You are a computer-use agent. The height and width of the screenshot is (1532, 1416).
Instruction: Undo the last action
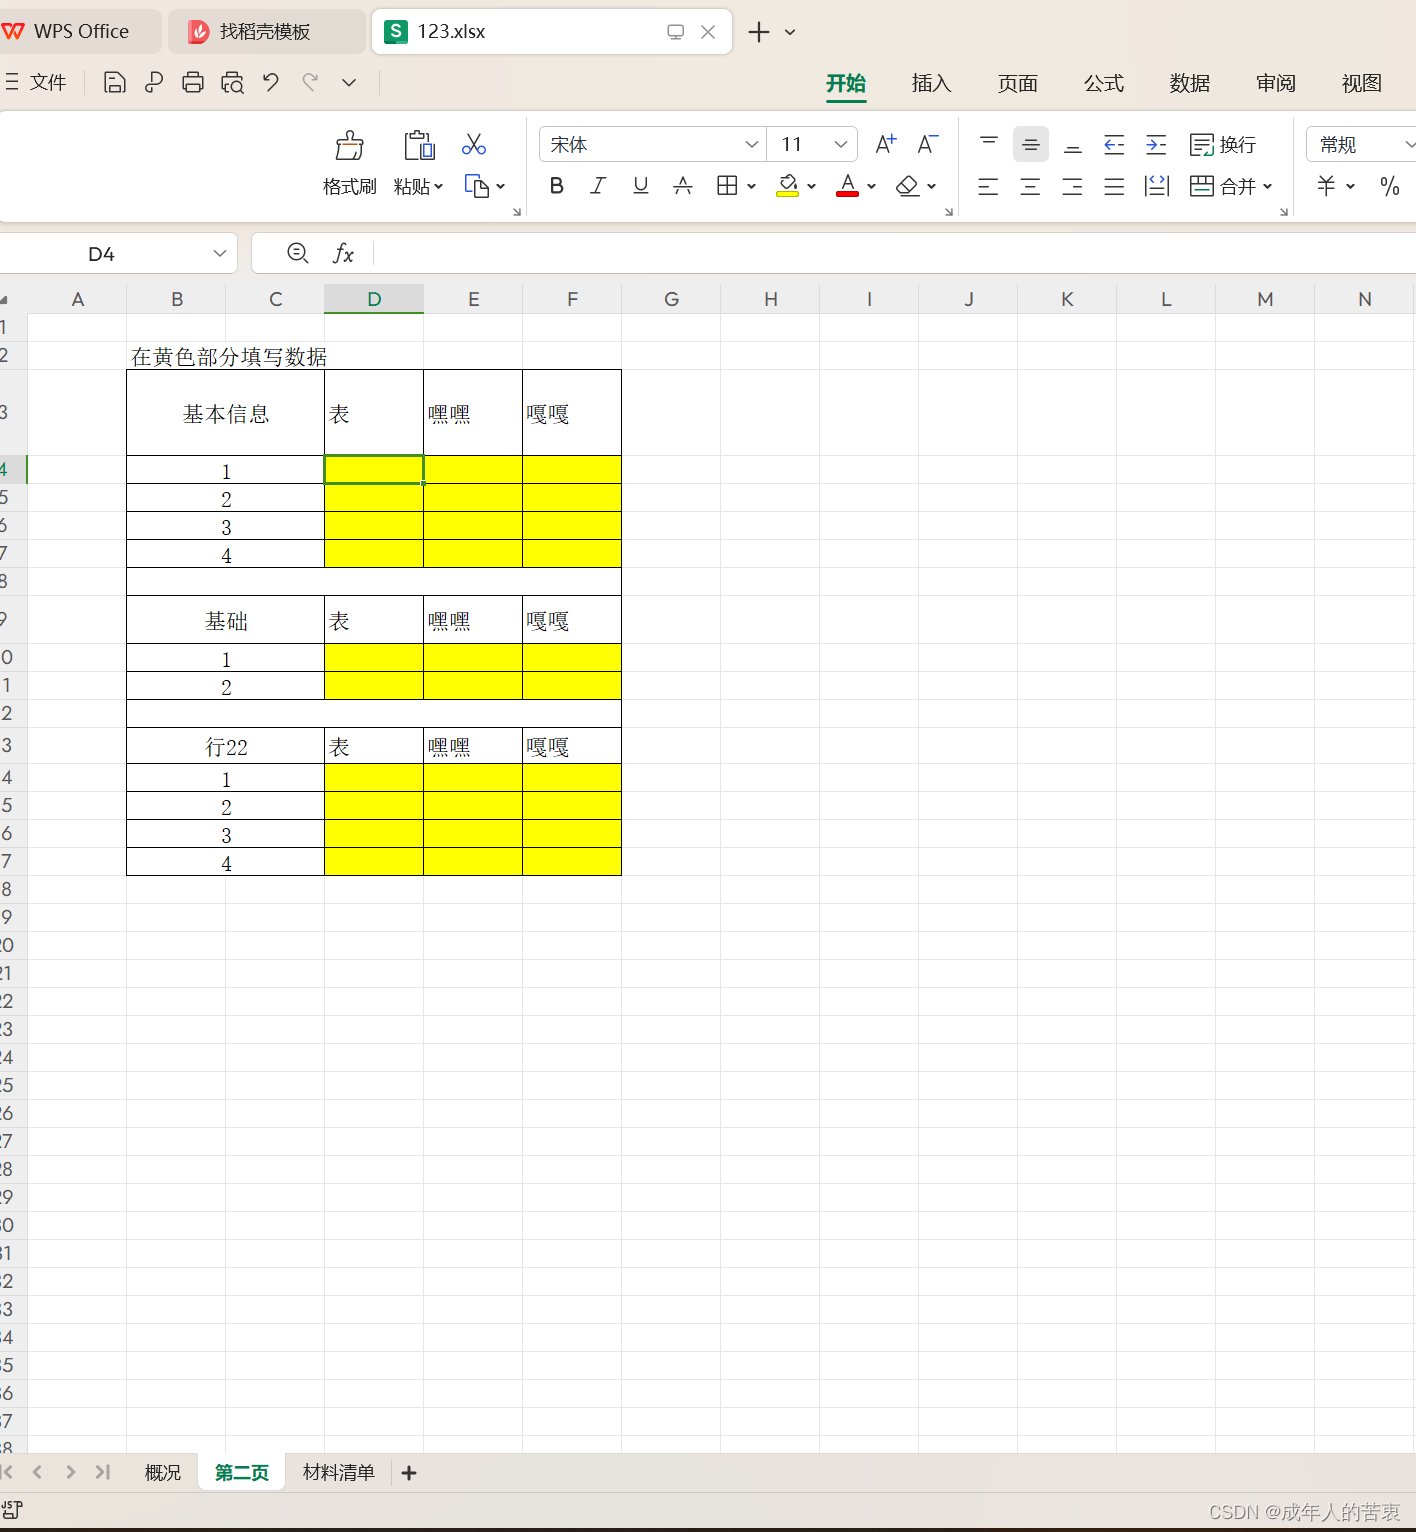(x=271, y=82)
